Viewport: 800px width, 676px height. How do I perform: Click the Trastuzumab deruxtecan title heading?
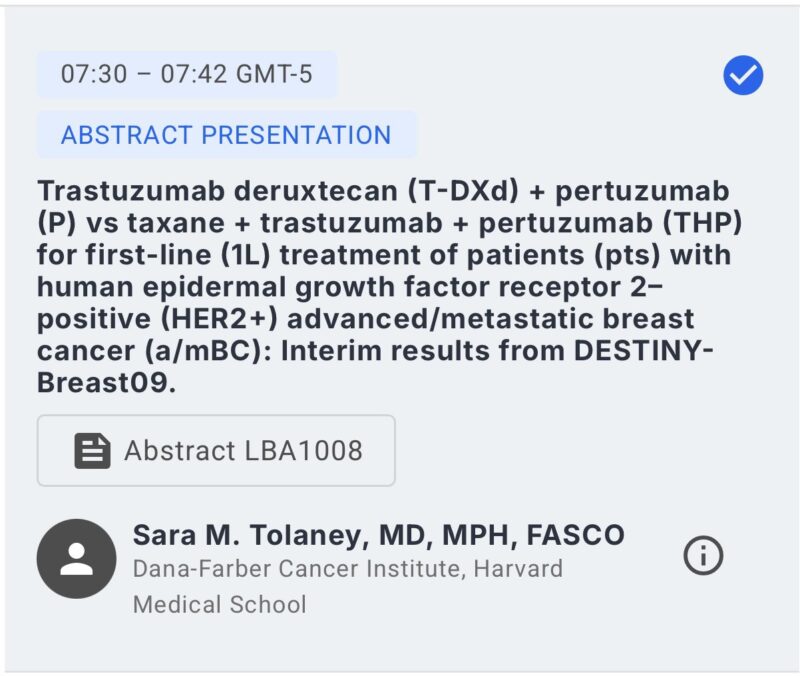(389, 286)
